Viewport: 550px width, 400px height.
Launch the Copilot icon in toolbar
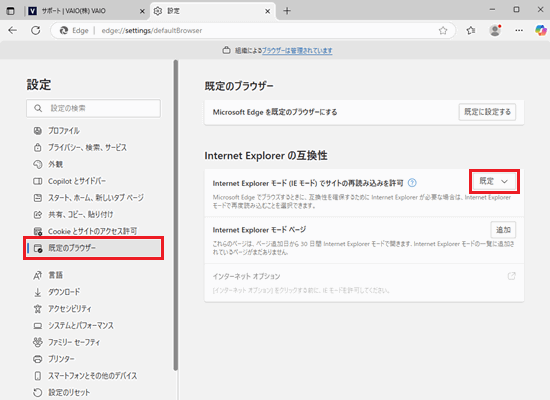541,31
